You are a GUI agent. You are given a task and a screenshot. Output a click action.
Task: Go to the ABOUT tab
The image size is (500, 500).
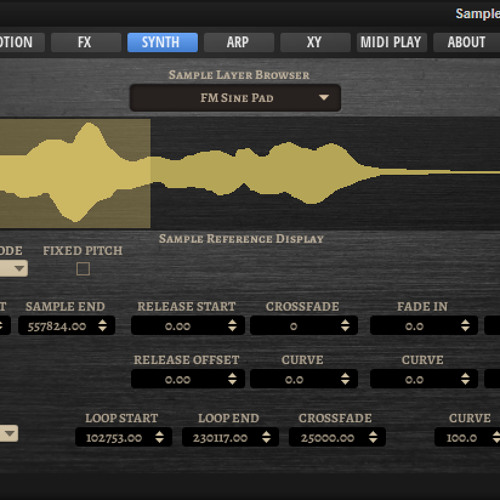coord(467,42)
